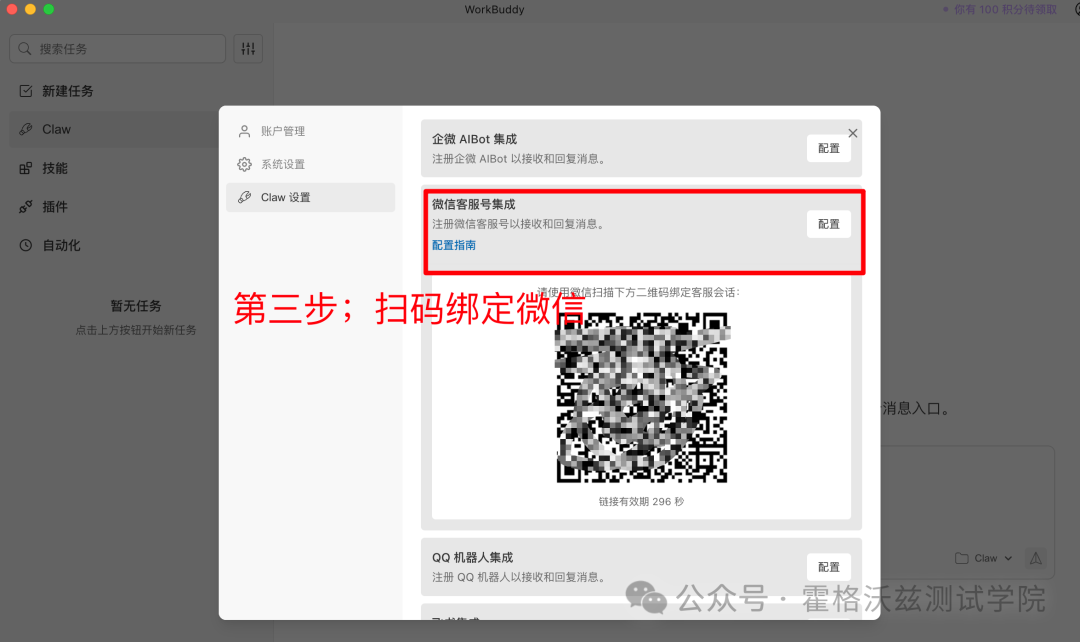Open 自动化 using its clock icon
The width and height of the screenshot is (1080, 642).
tap(25, 245)
